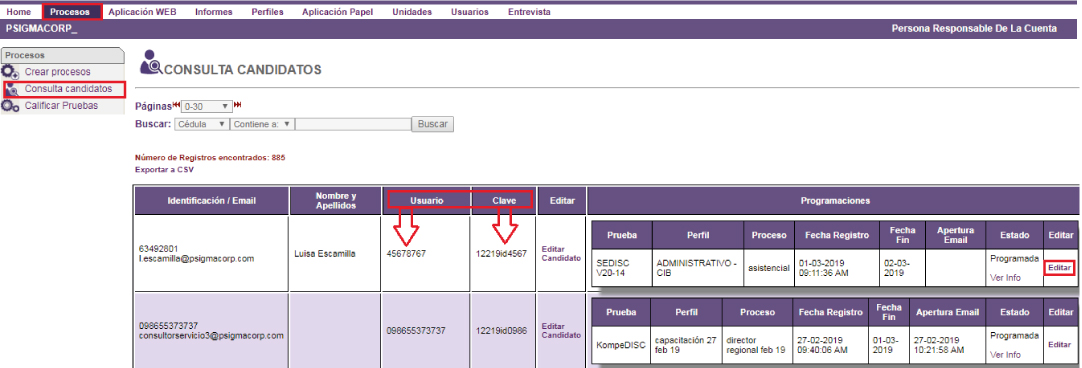Click the Consulta candidatos sidebar icon

[12, 90]
